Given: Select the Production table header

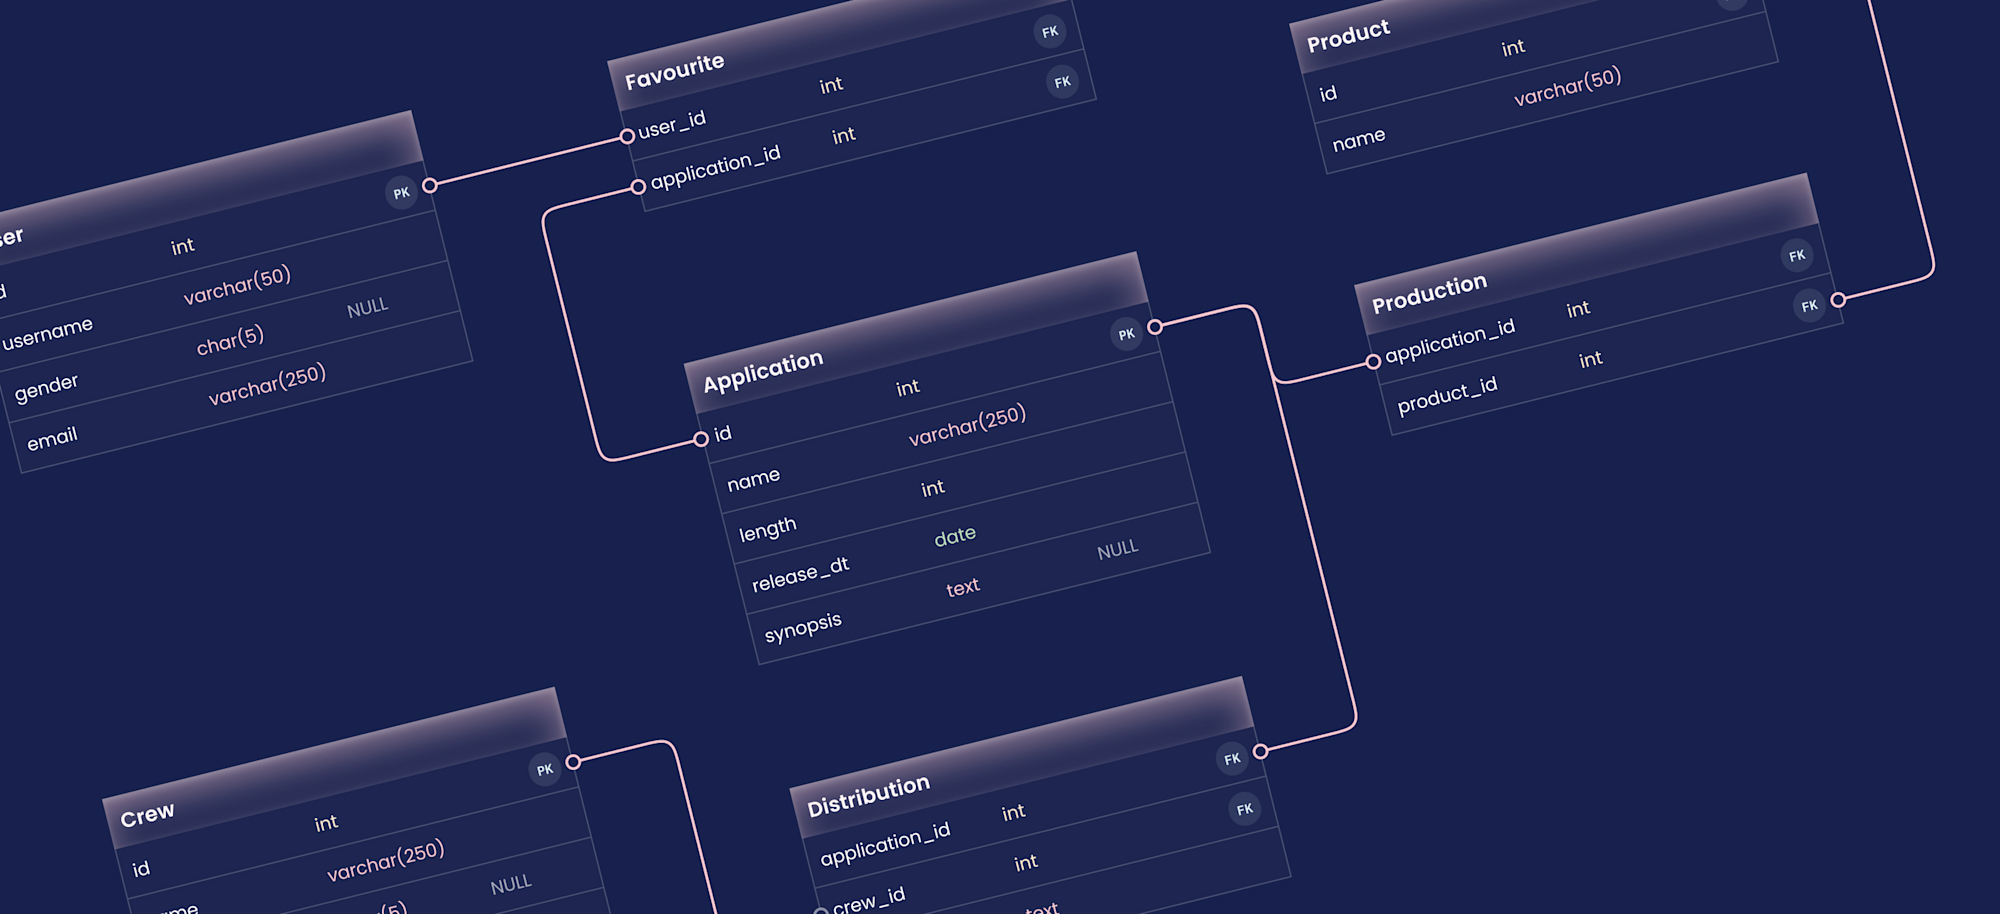Looking at the screenshot, I should (1587, 254).
